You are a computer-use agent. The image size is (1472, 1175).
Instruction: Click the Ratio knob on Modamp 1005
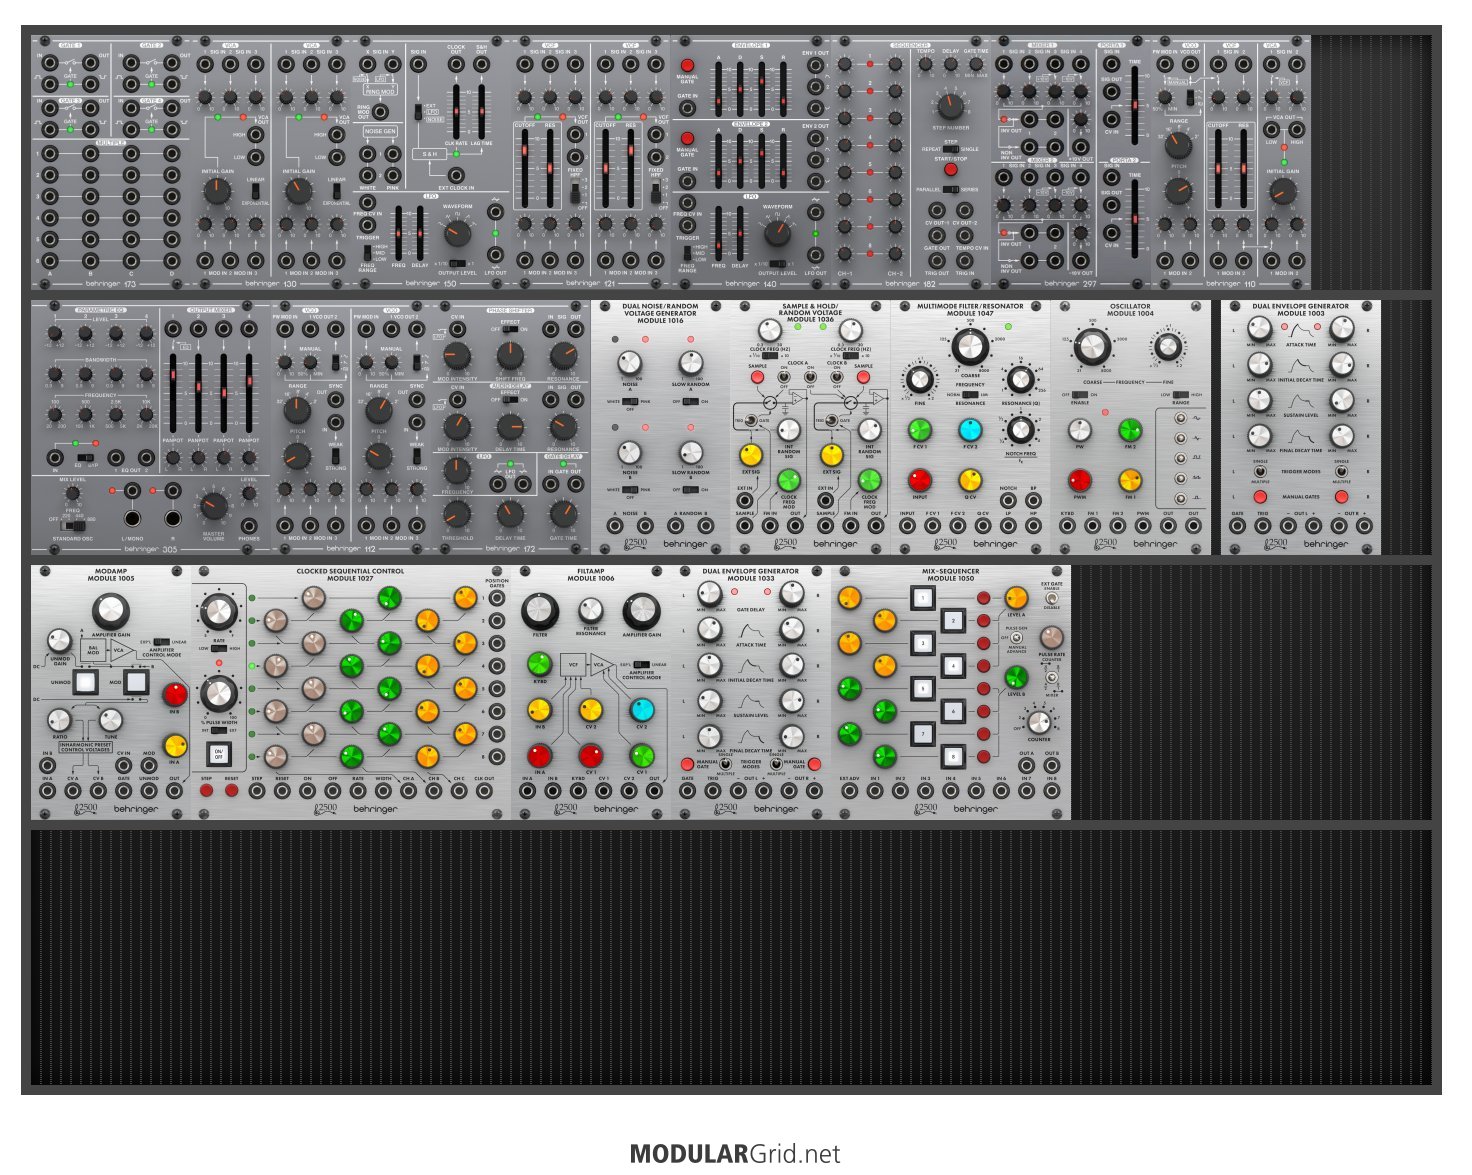pos(60,720)
